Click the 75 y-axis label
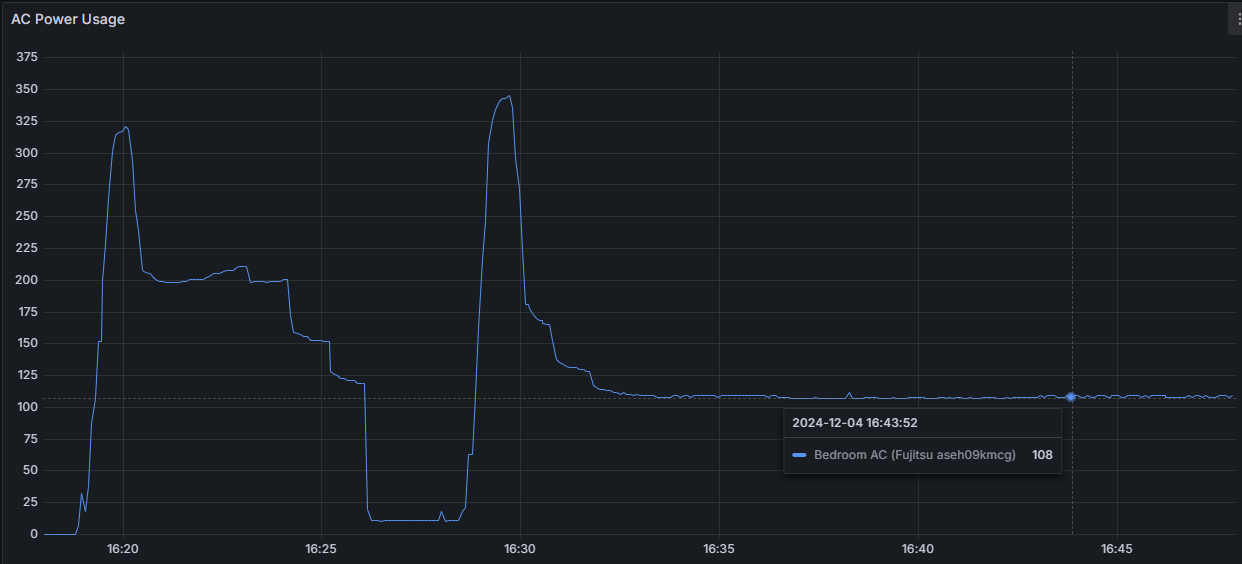This screenshot has height=564, width=1242. [x=31, y=439]
